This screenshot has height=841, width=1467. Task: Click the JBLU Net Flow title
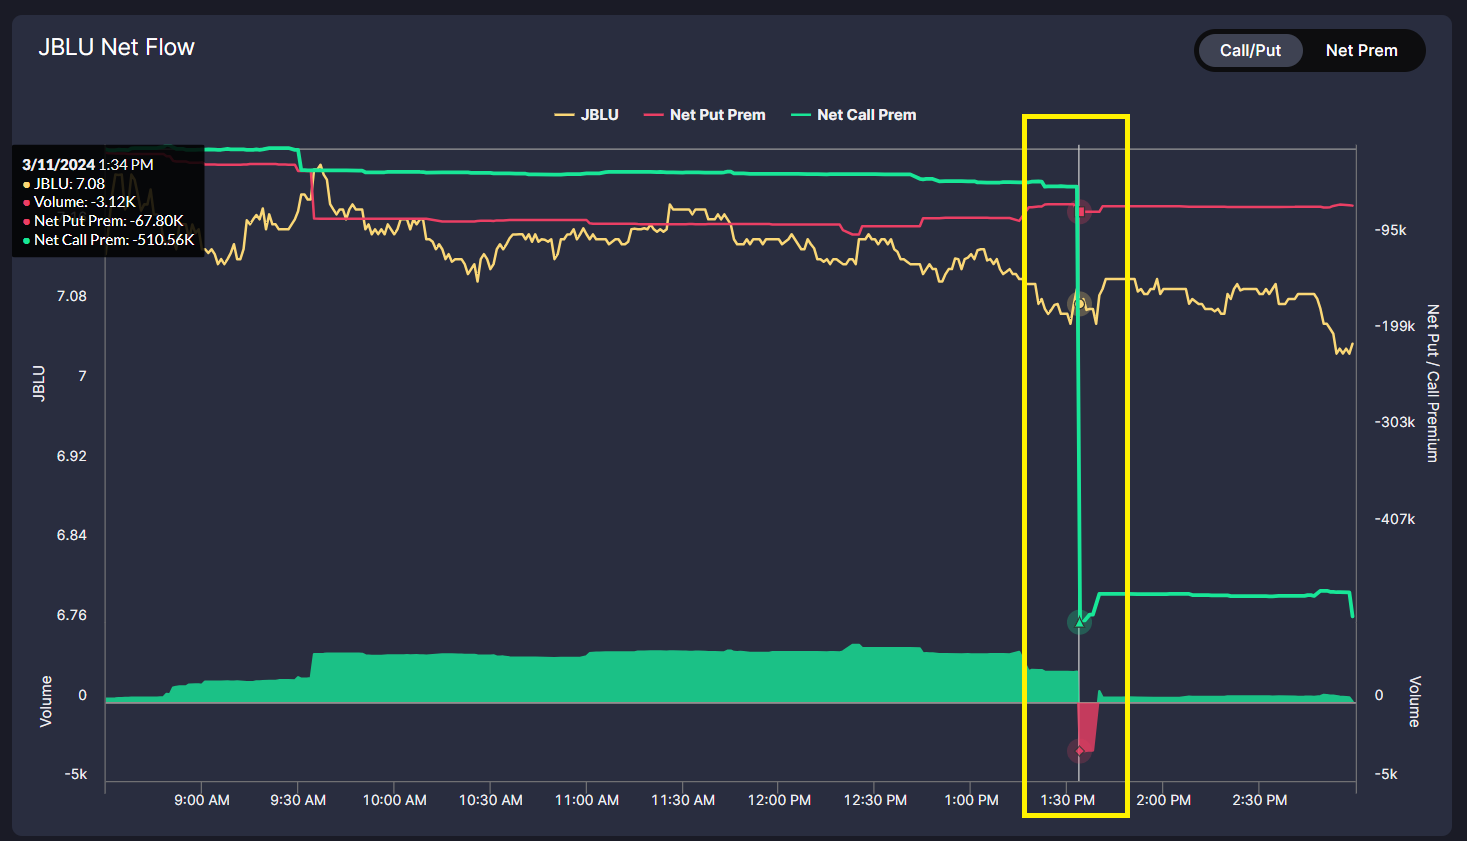coord(116,47)
